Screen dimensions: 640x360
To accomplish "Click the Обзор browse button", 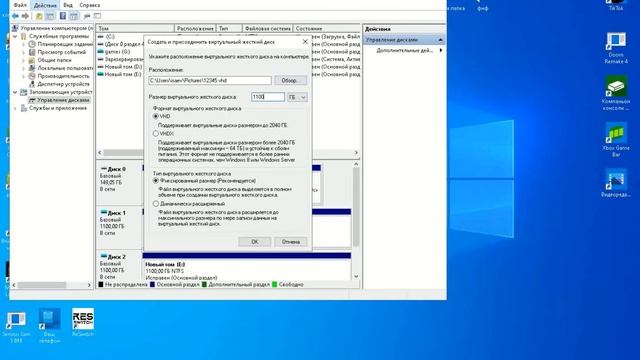I will 291,80.
